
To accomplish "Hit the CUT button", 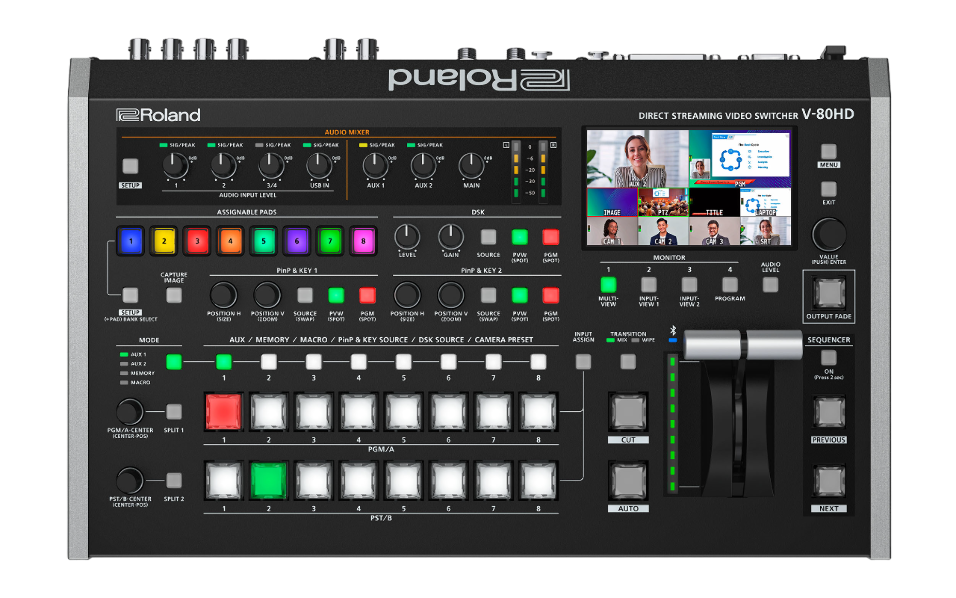I will point(628,411).
